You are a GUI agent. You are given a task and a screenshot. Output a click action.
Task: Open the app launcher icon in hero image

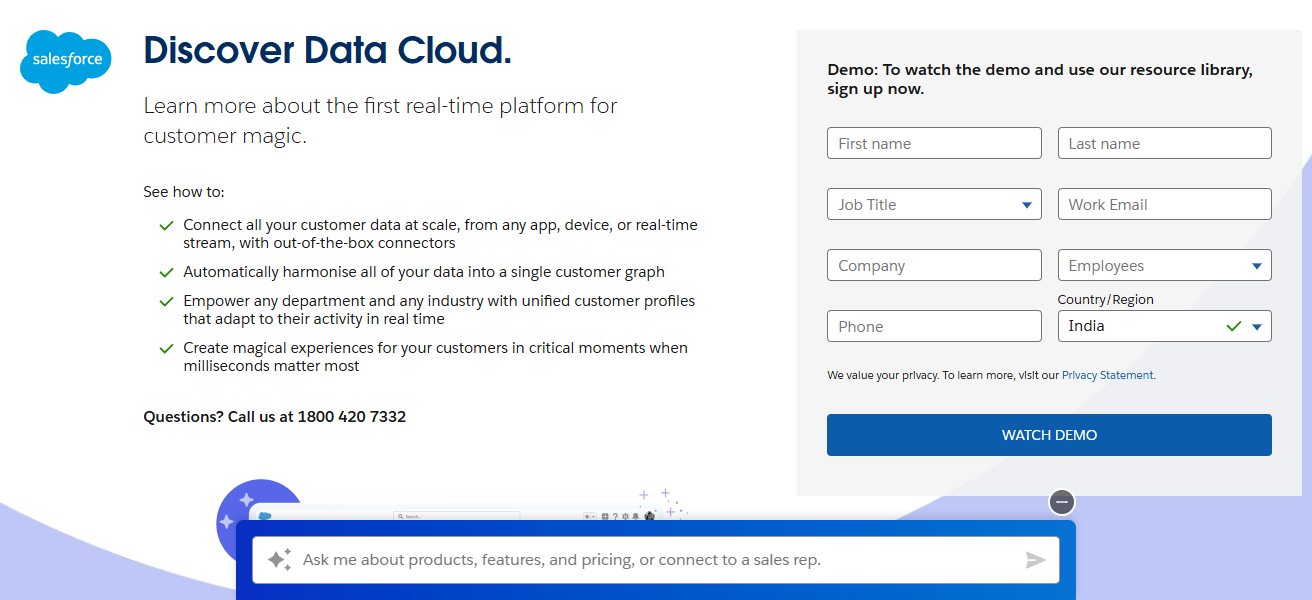(x=605, y=516)
